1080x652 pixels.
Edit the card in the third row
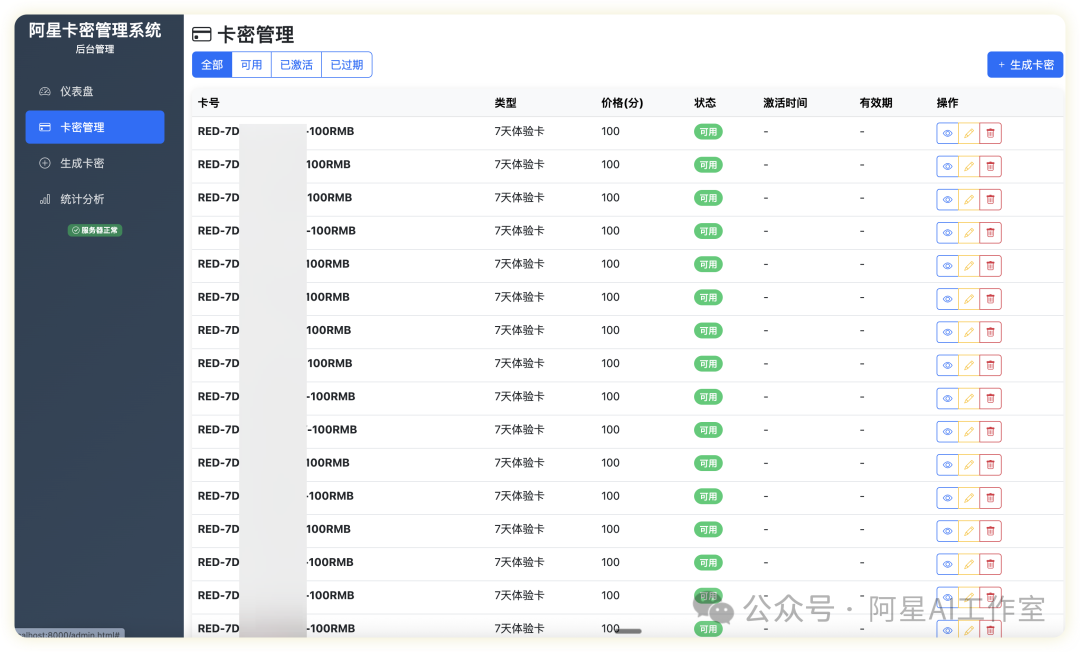pyautogui.click(x=968, y=200)
